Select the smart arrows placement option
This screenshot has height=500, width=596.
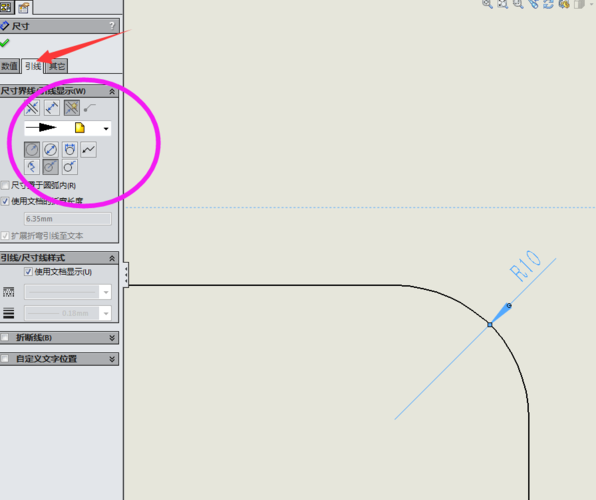coord(71,108)
